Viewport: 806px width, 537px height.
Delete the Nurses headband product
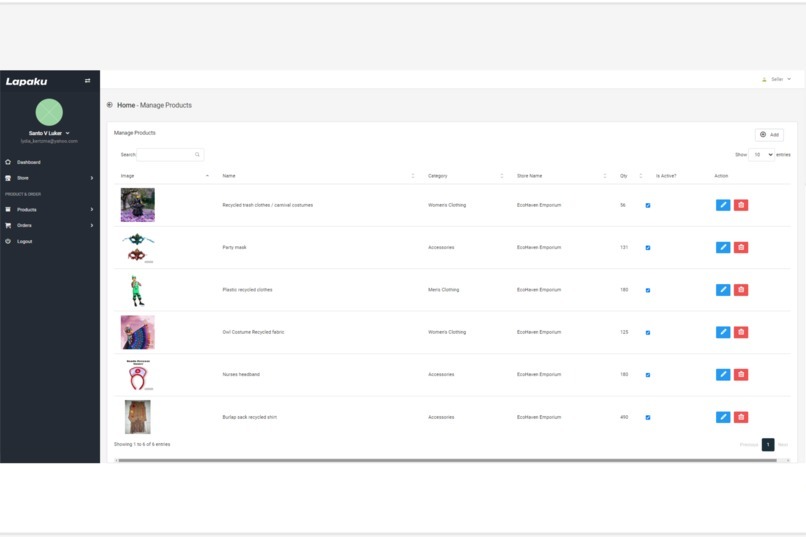click(x=741, y=375)
